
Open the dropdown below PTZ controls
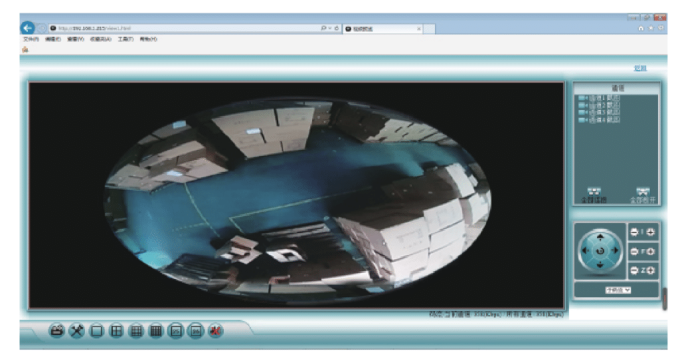(x=618, y=290)
